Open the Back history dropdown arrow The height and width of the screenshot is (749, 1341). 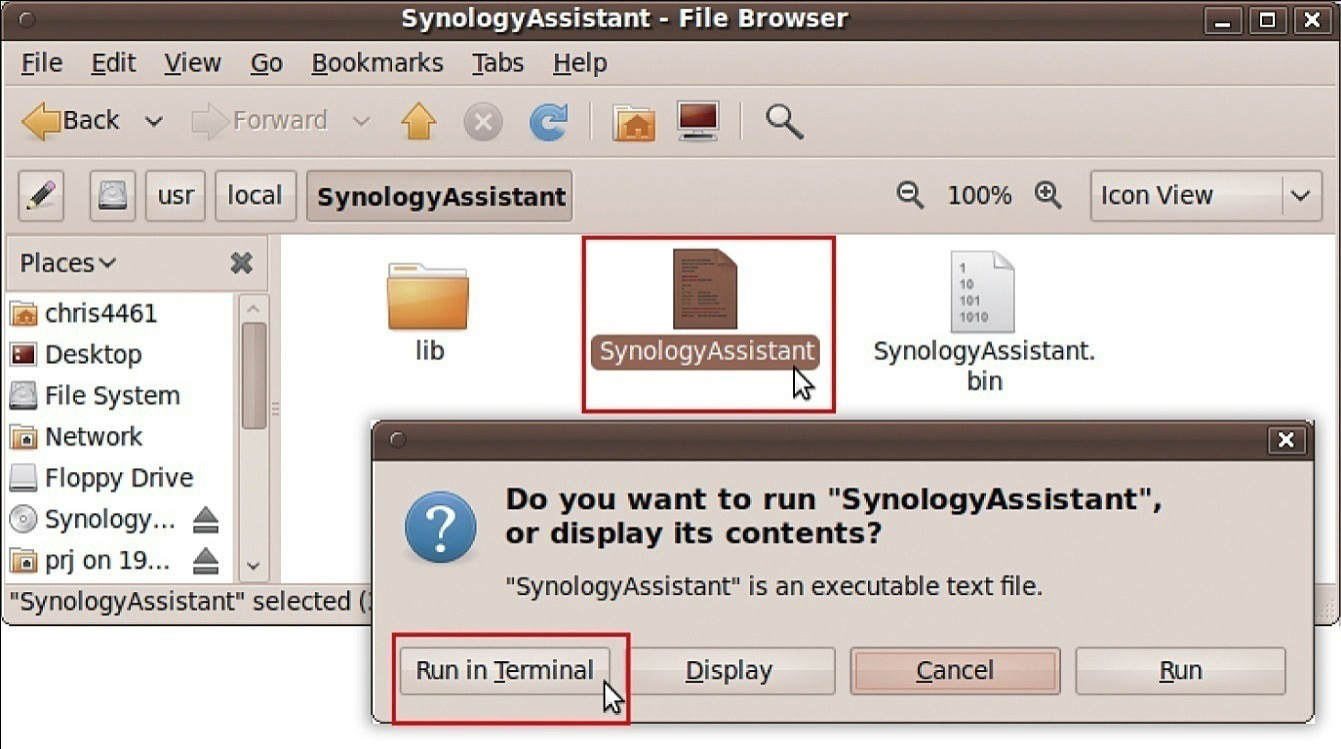point(154,122)
